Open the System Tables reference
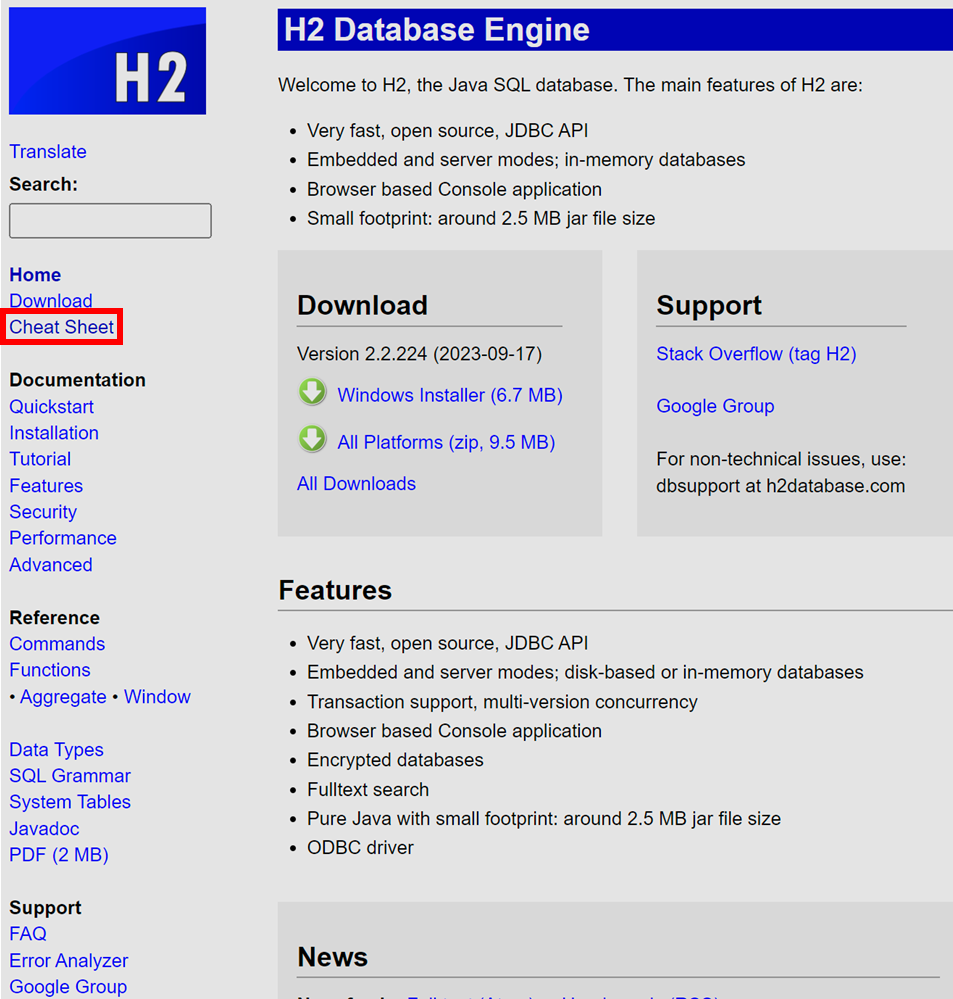 (x=70, y=802)
